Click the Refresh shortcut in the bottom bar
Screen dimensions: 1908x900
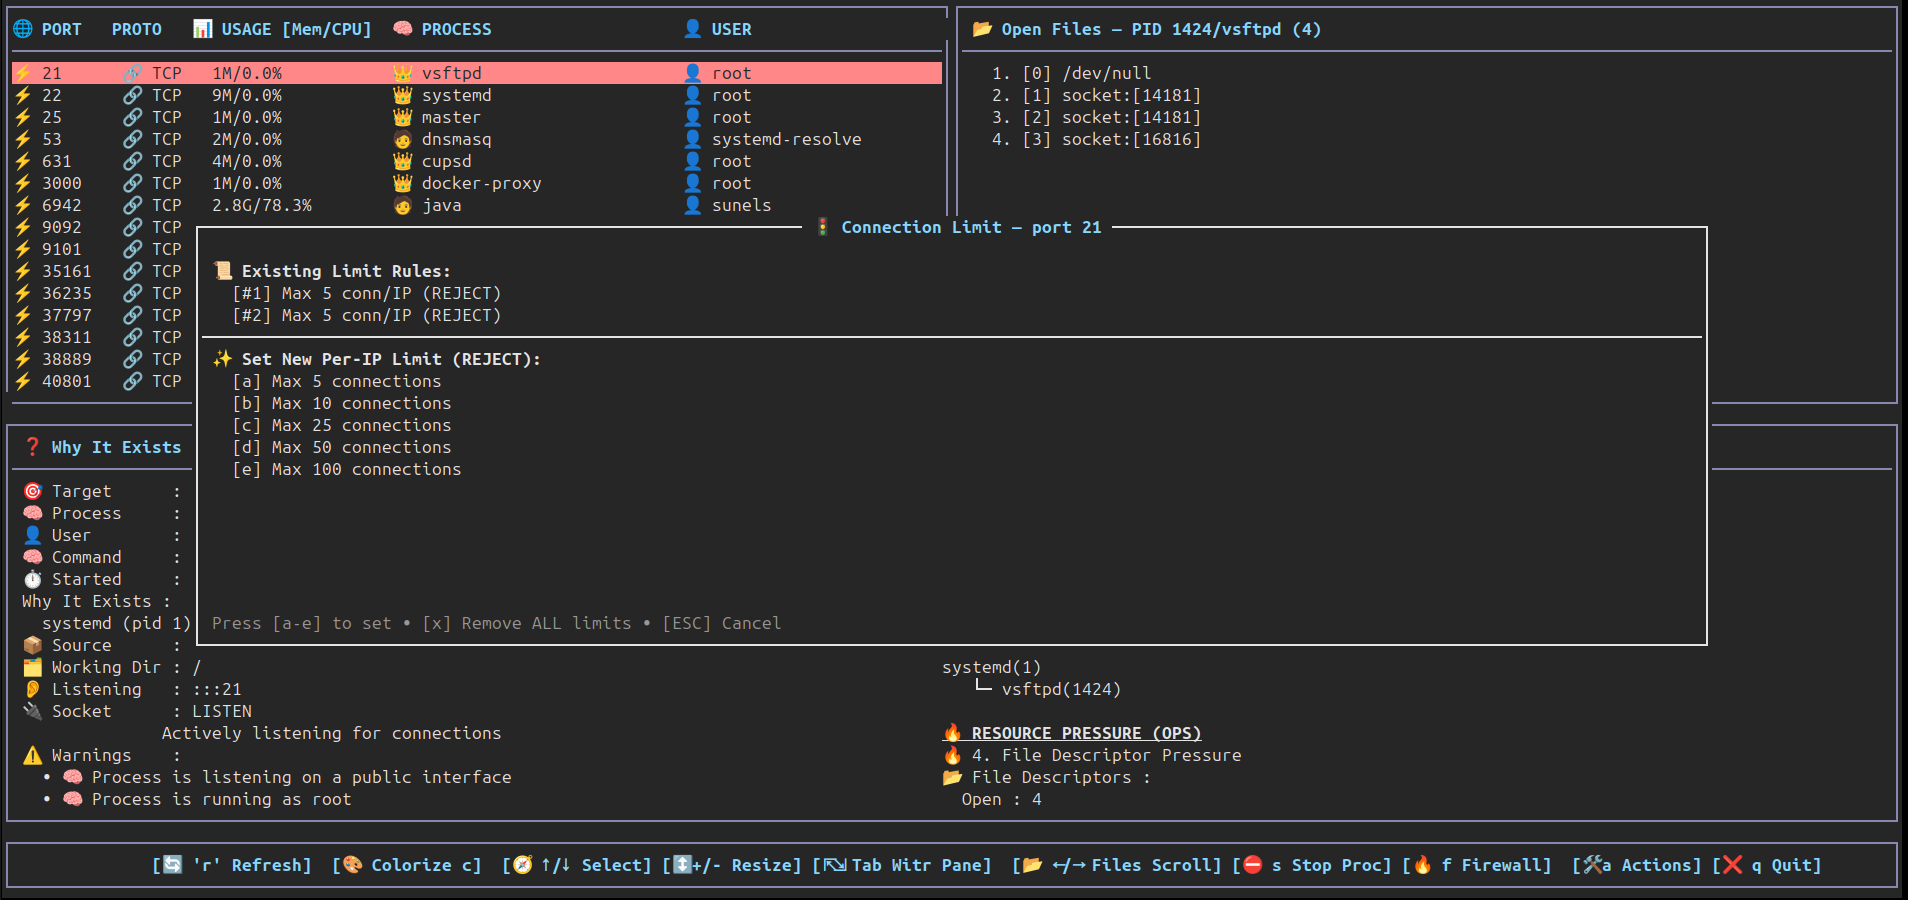(232, 865)
